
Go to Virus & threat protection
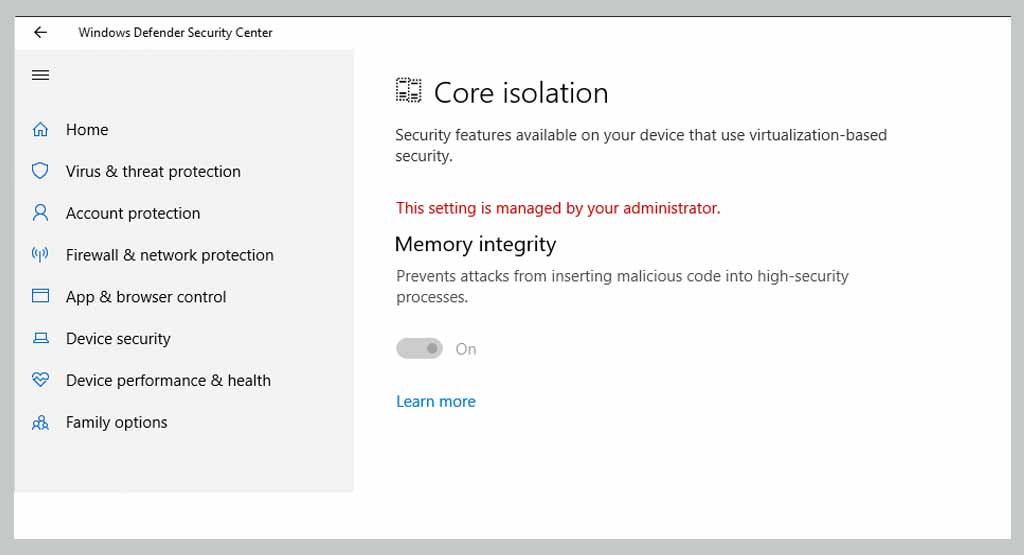coord(153,171)
